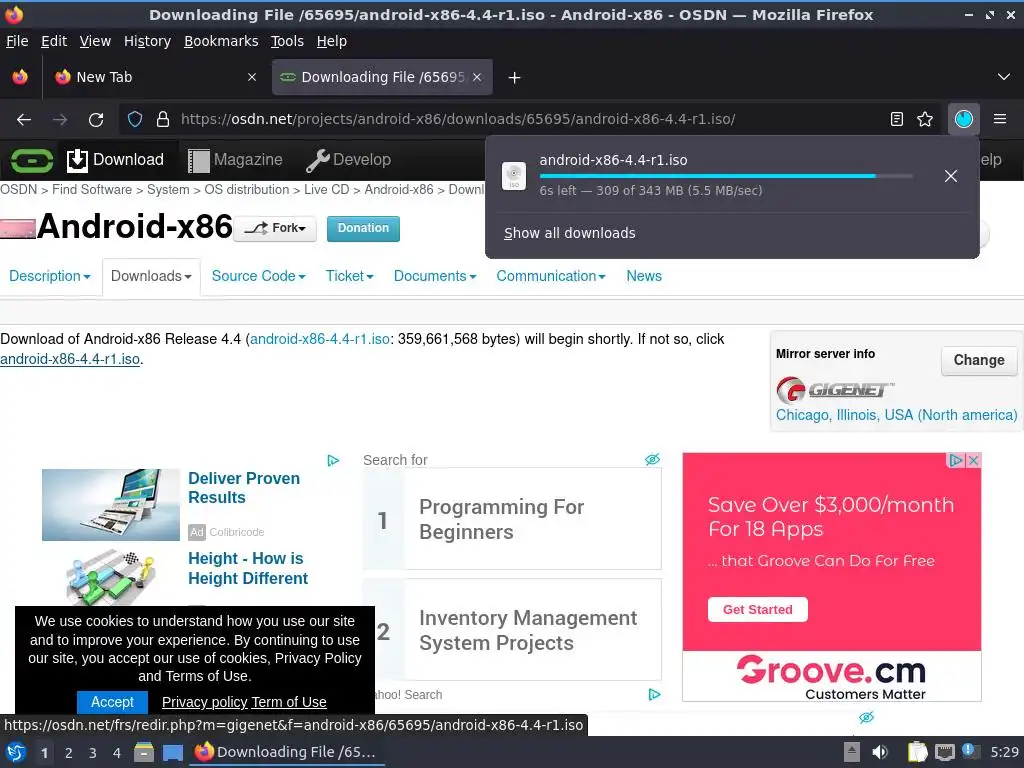Viewport: 1024px width, 768px height.
Task: Click the OSDN green logo
Action: click(x=31, y=160)
